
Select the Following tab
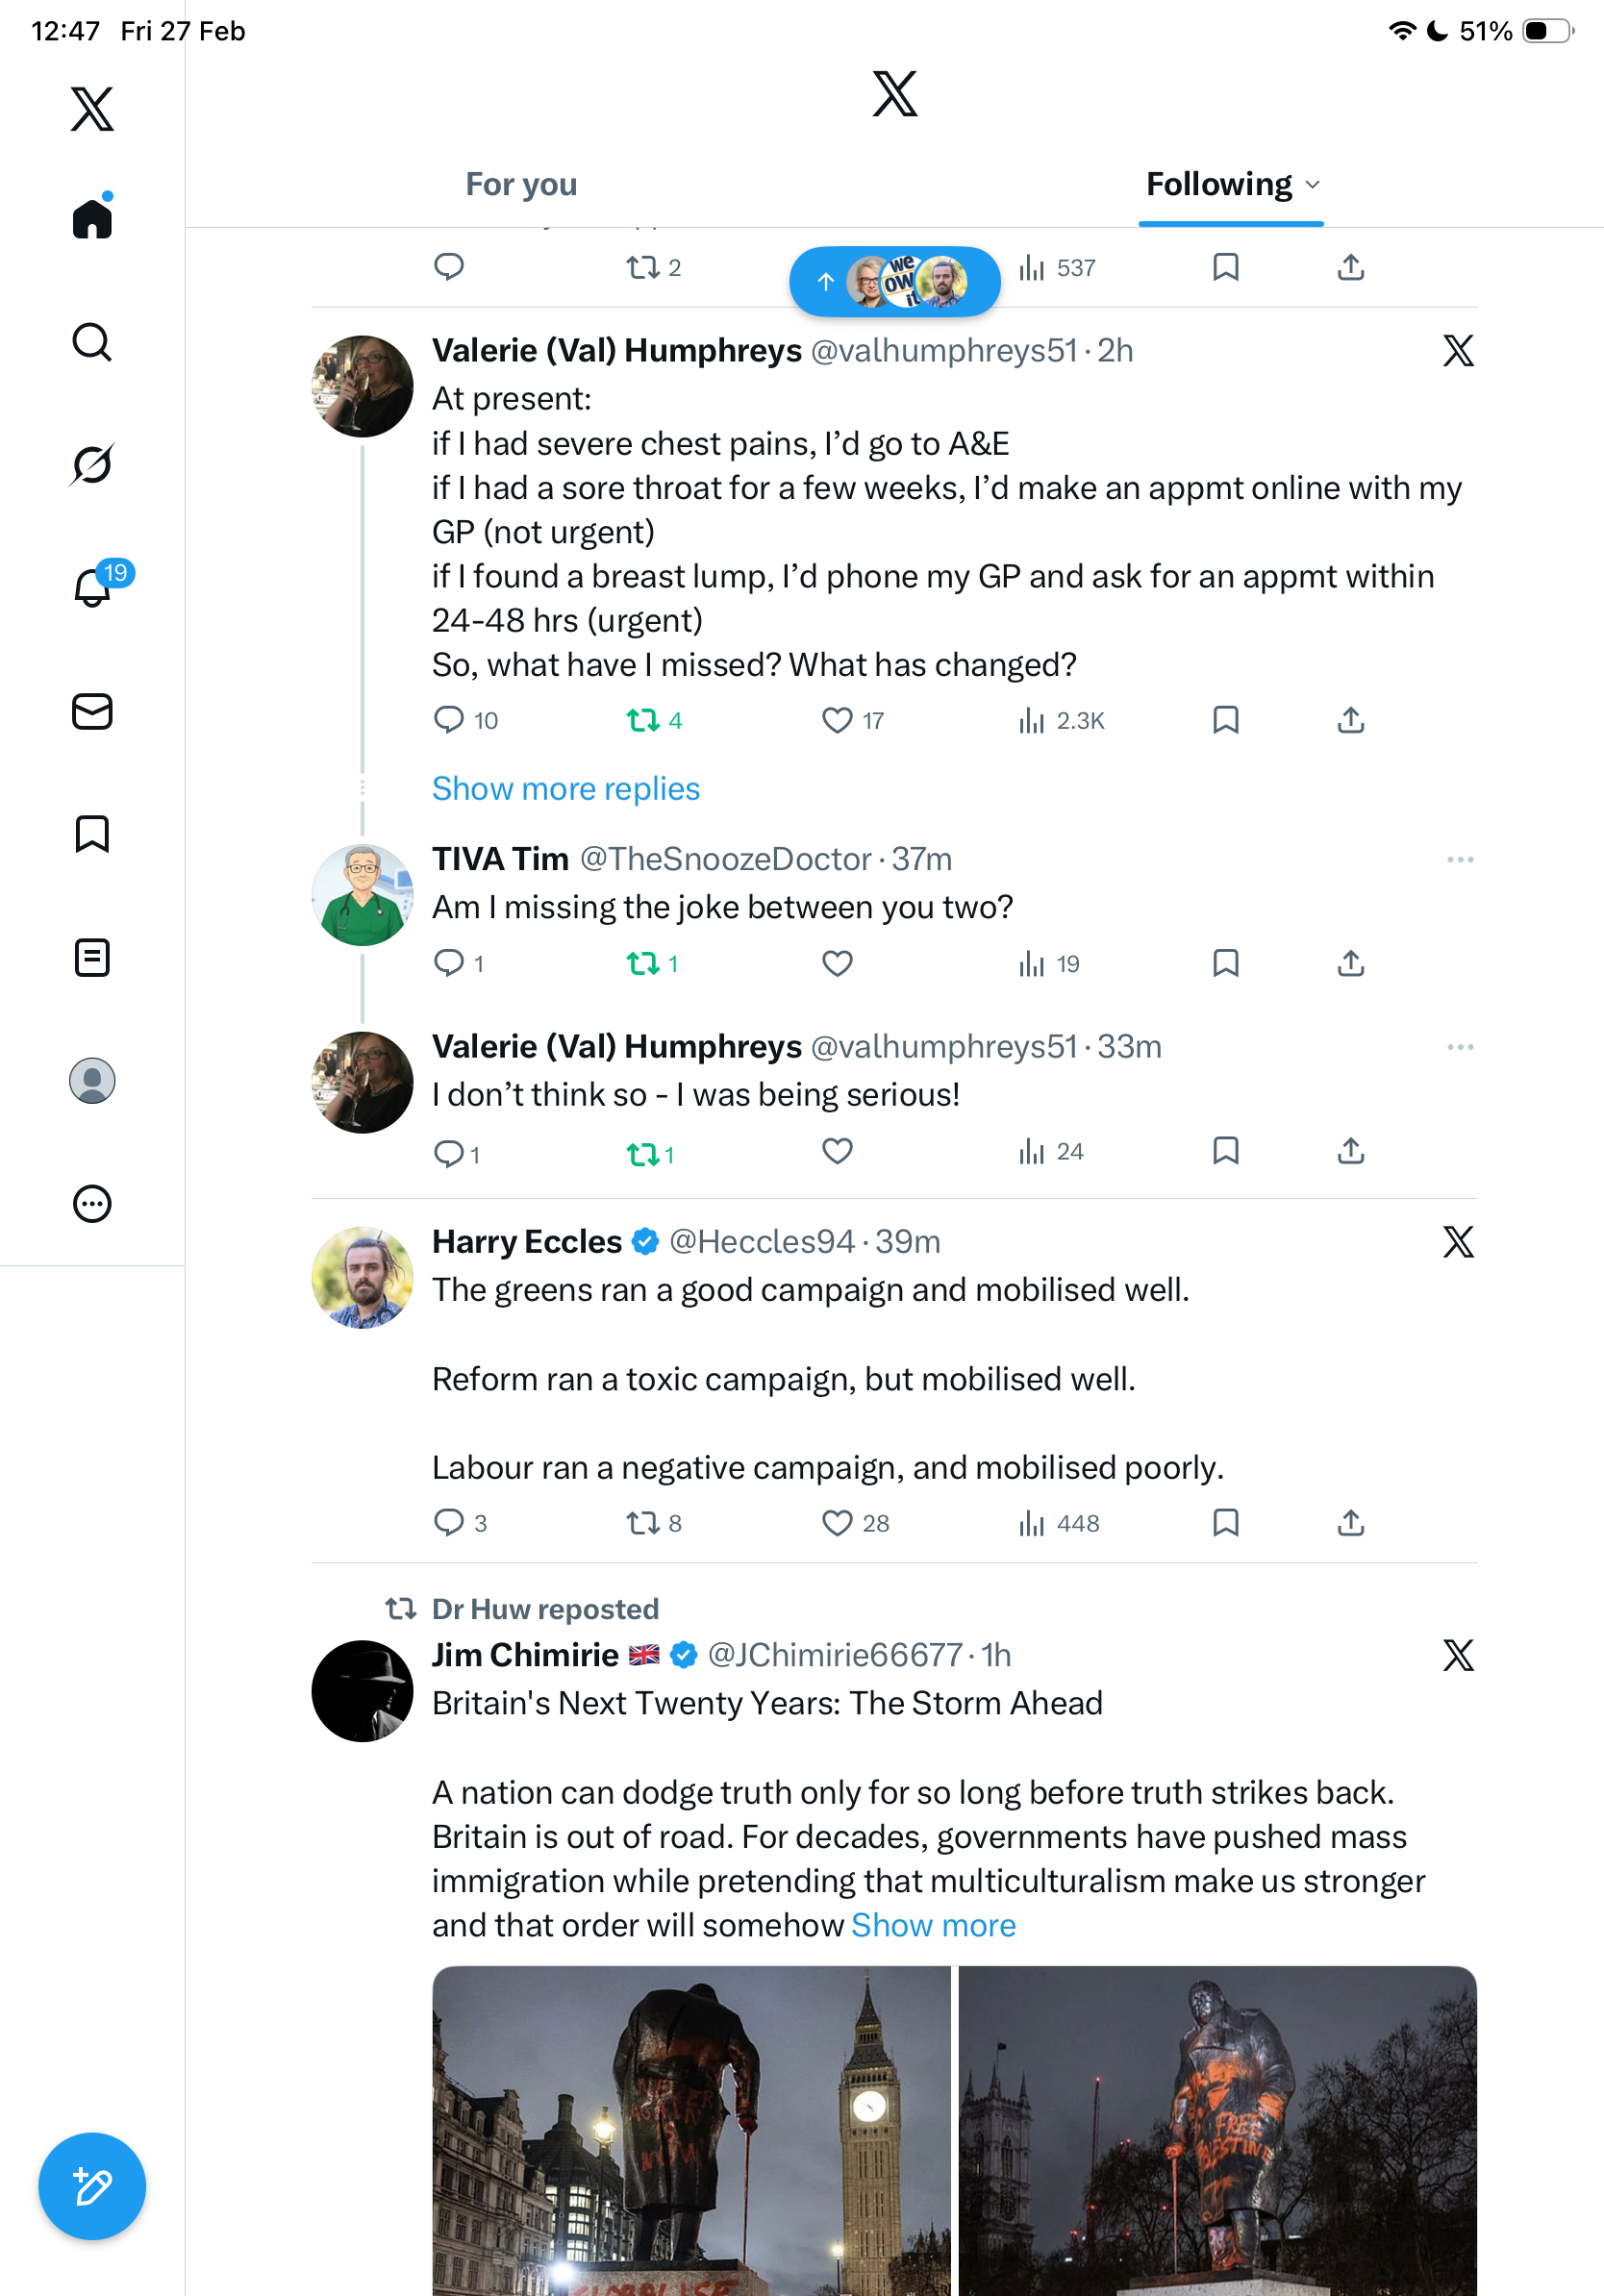(1218, 185)
